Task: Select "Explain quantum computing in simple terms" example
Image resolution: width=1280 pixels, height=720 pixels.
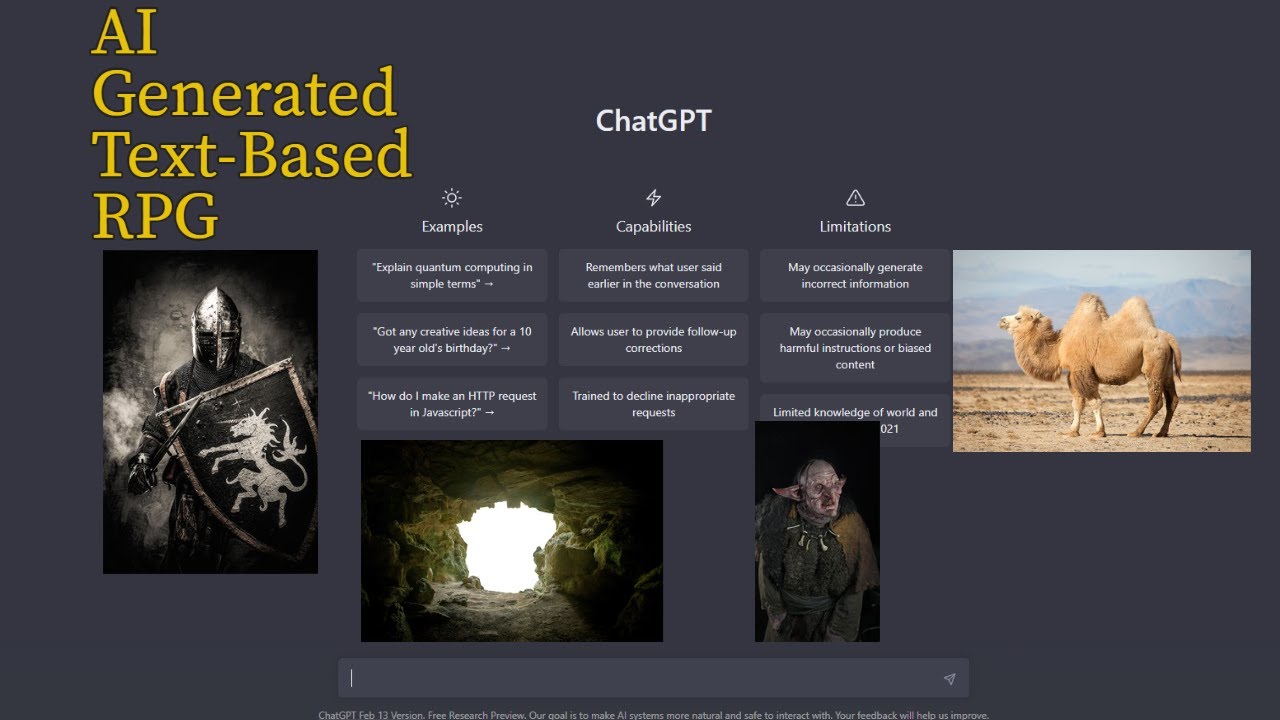Action: coord(452,275)
